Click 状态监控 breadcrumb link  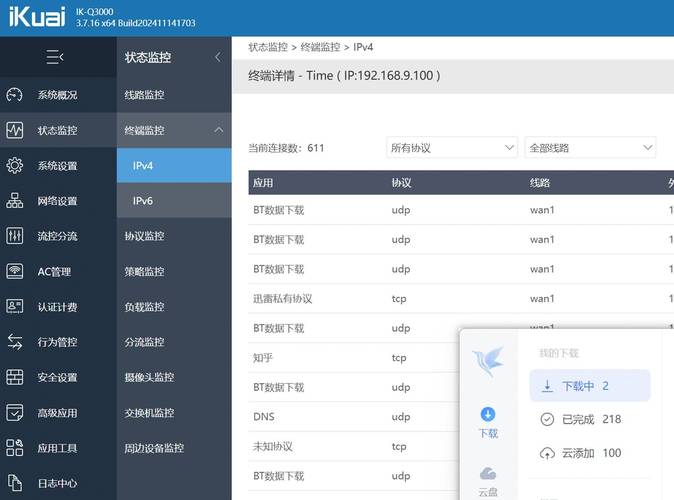click(x=268, y=47)
